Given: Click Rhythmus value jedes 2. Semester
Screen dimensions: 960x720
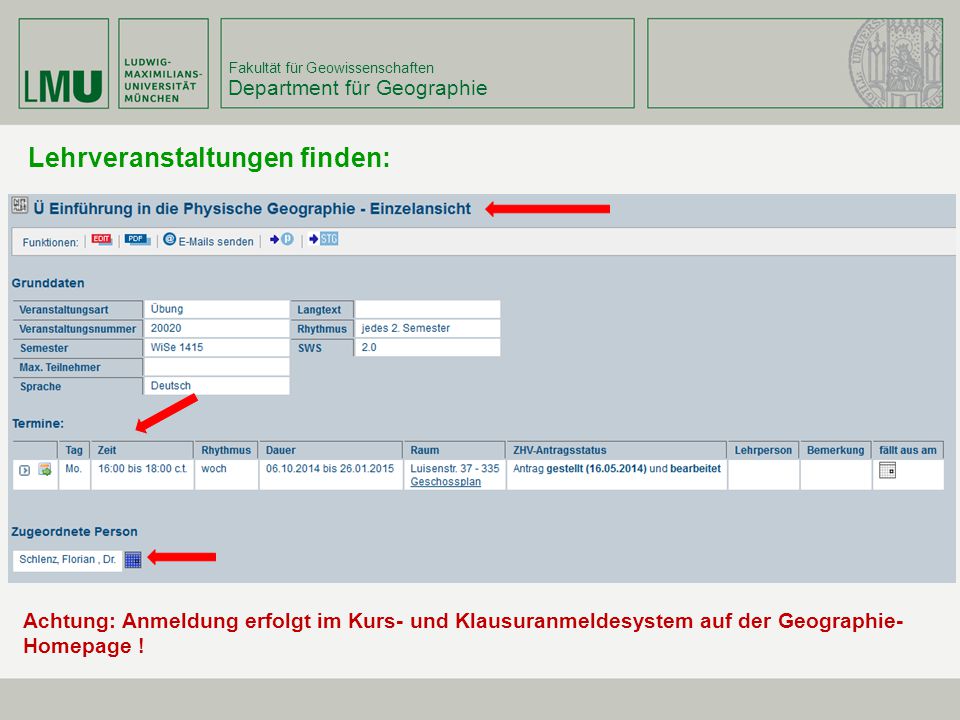Looking at the screenshot, I should click(x=405, y=328).
